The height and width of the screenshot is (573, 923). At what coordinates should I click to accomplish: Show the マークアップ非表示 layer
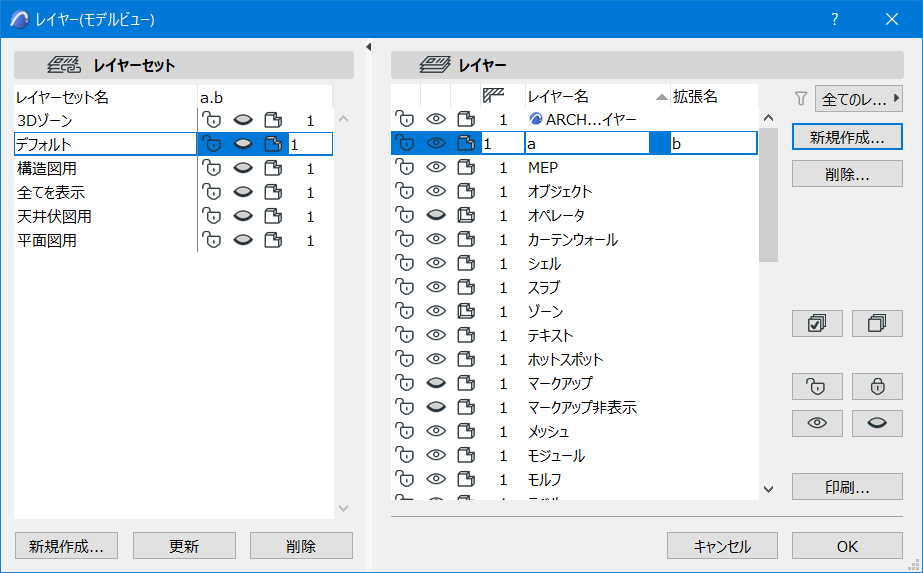pyautogui.click(x=436, y=408)
